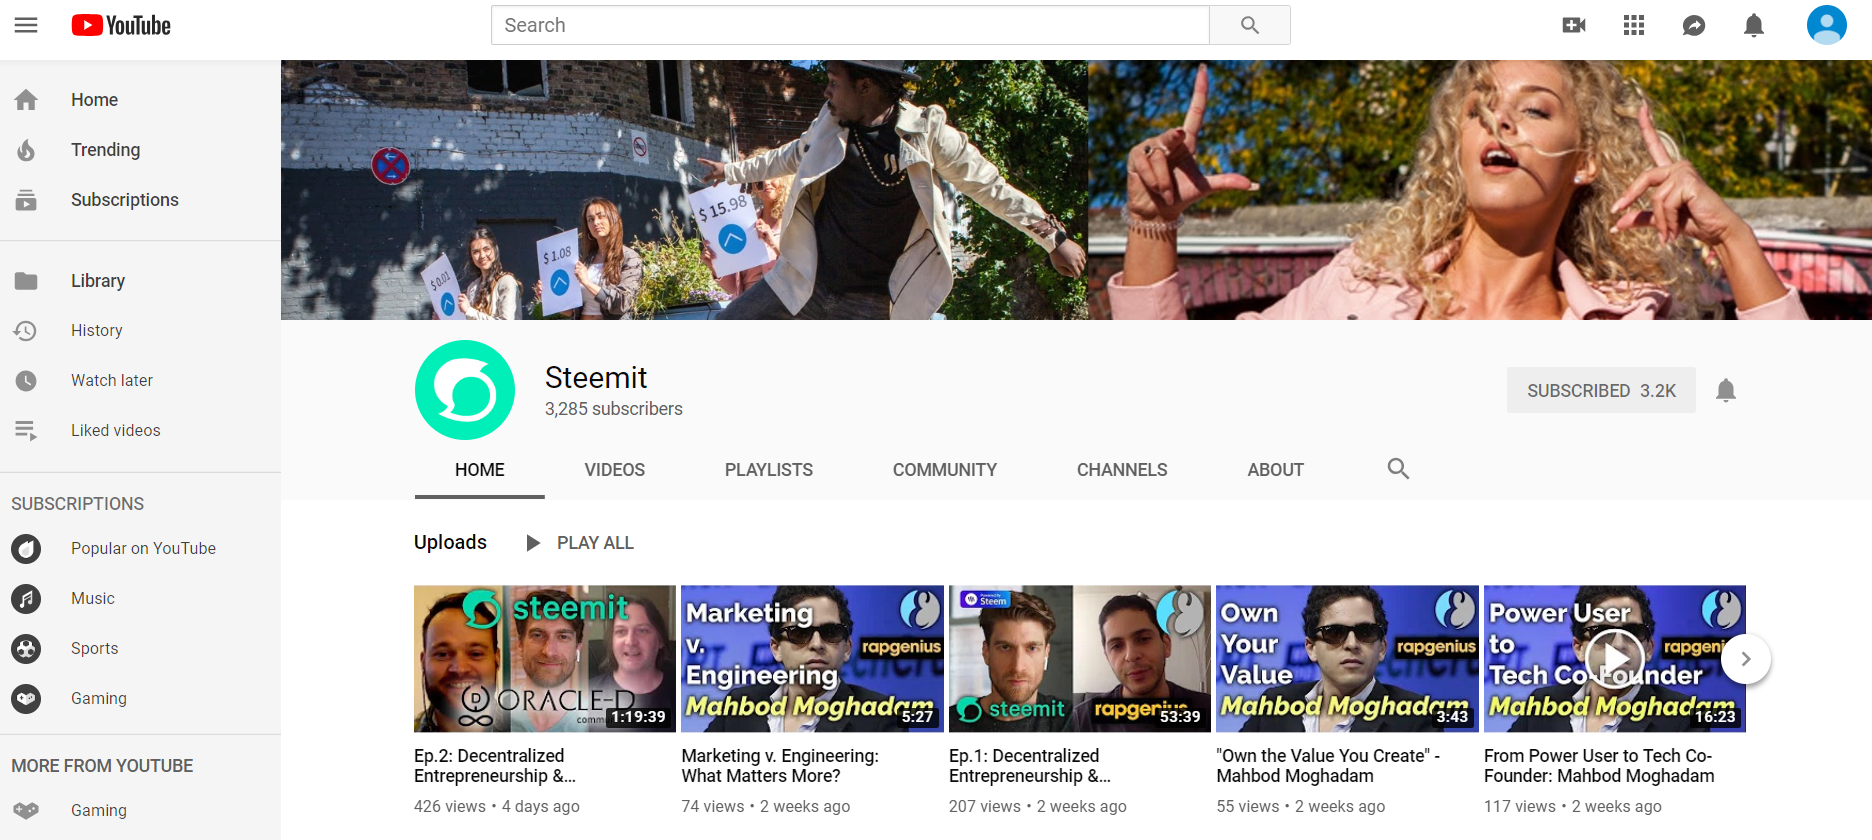The width and height of the screenshot is (1872, 840).
Task: Click the Watch later sidebar label
Action: tap(112, 380)
